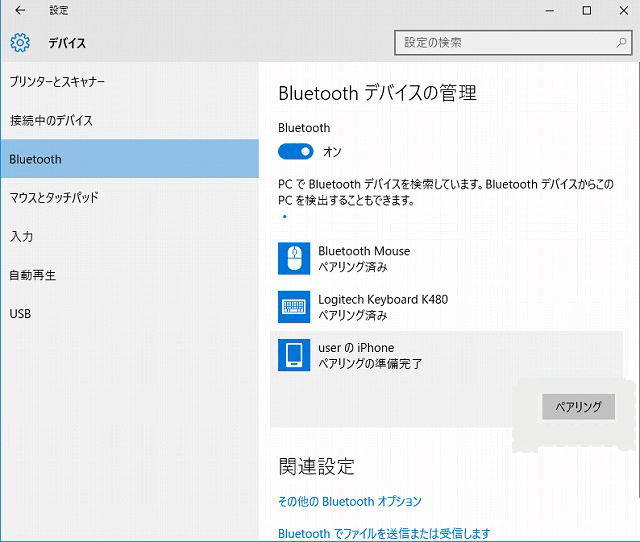
Task: Click Bluetooth でファイルを送信または受信します link
Action: click(x=384, y=534)
